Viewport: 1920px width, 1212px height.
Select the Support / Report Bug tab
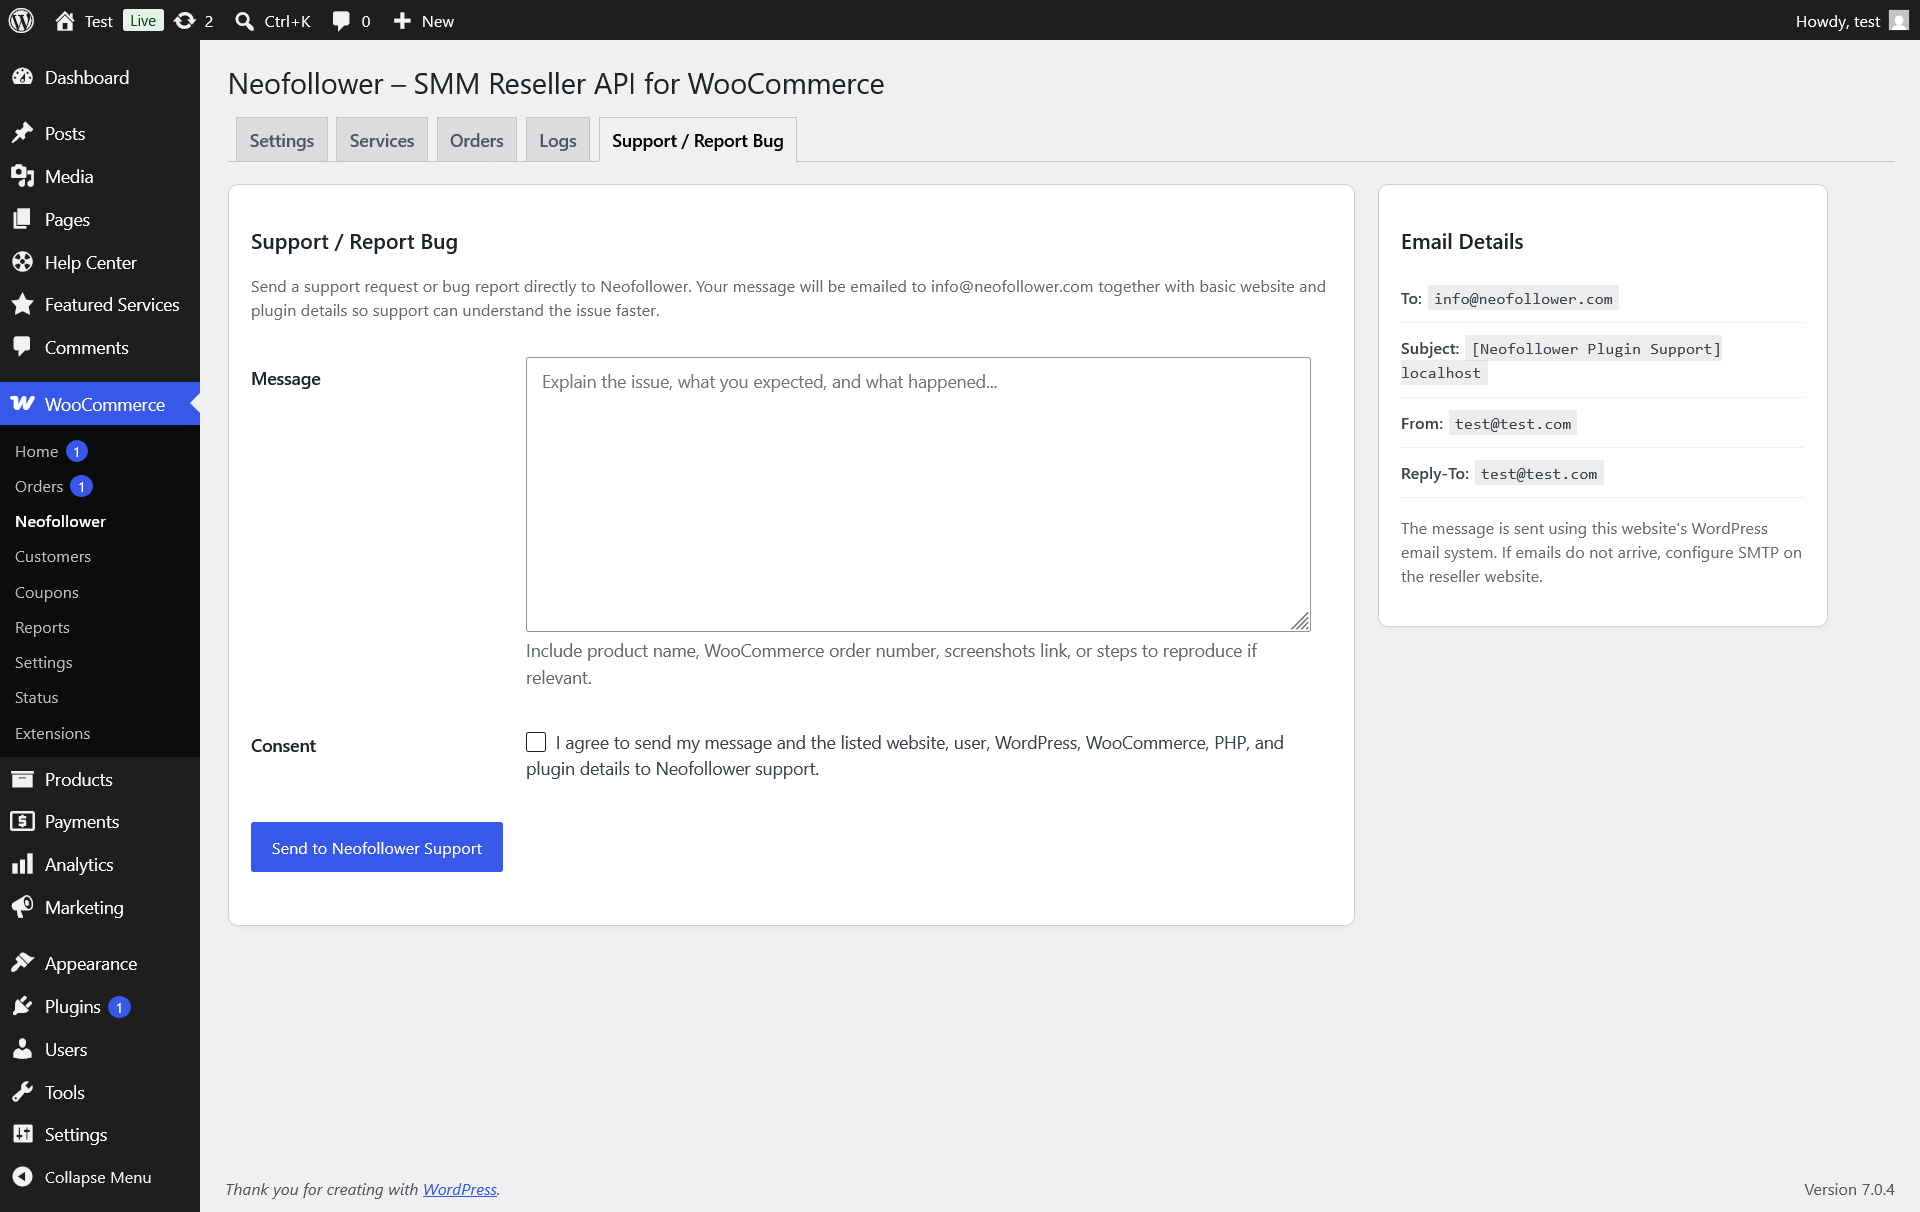tap(698, 140)
